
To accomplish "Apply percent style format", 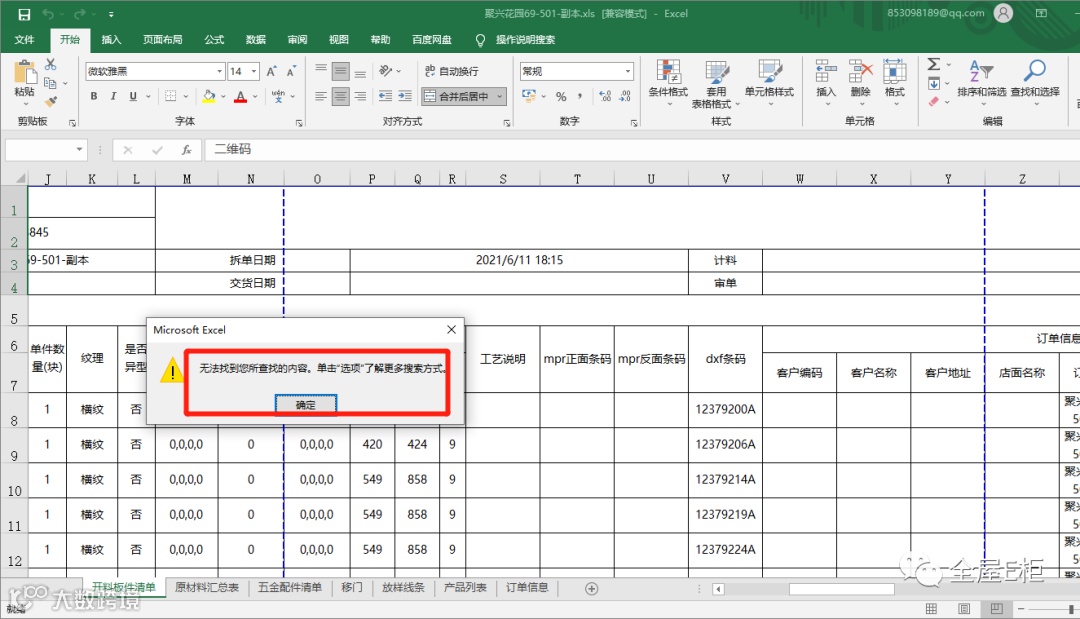I will click(x=561, y=96).
